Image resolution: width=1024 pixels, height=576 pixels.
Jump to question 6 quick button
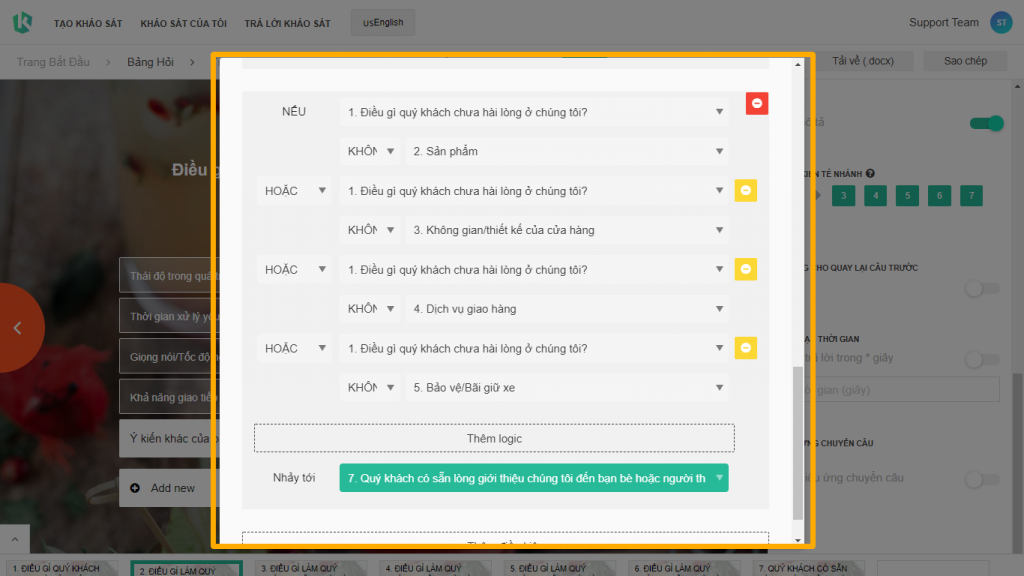[940, 195]
